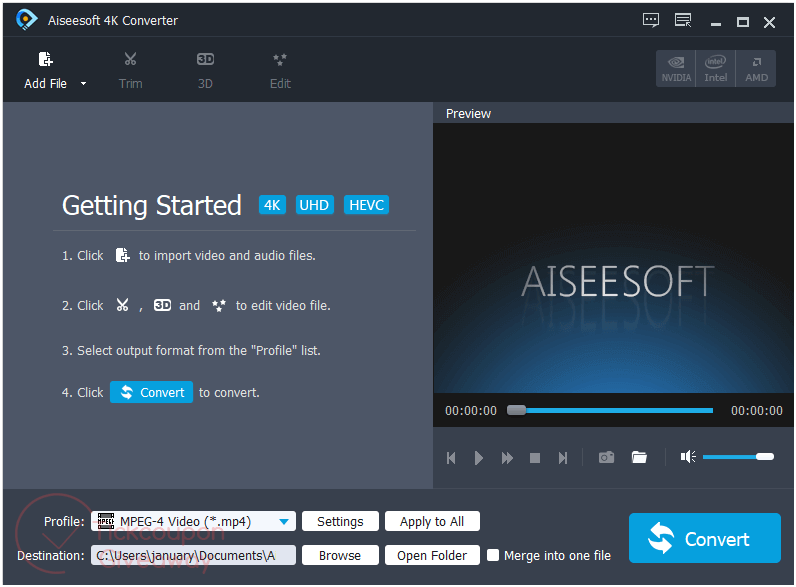
Task: Click the MPEG format icon in Profile
Action: click(106, 521)
